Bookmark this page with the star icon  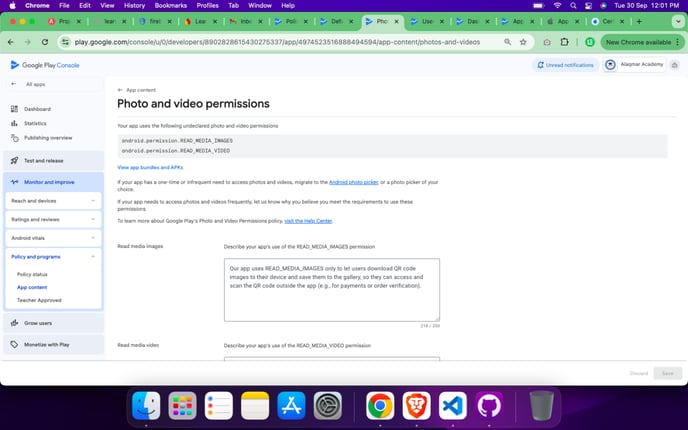point(523,42)
